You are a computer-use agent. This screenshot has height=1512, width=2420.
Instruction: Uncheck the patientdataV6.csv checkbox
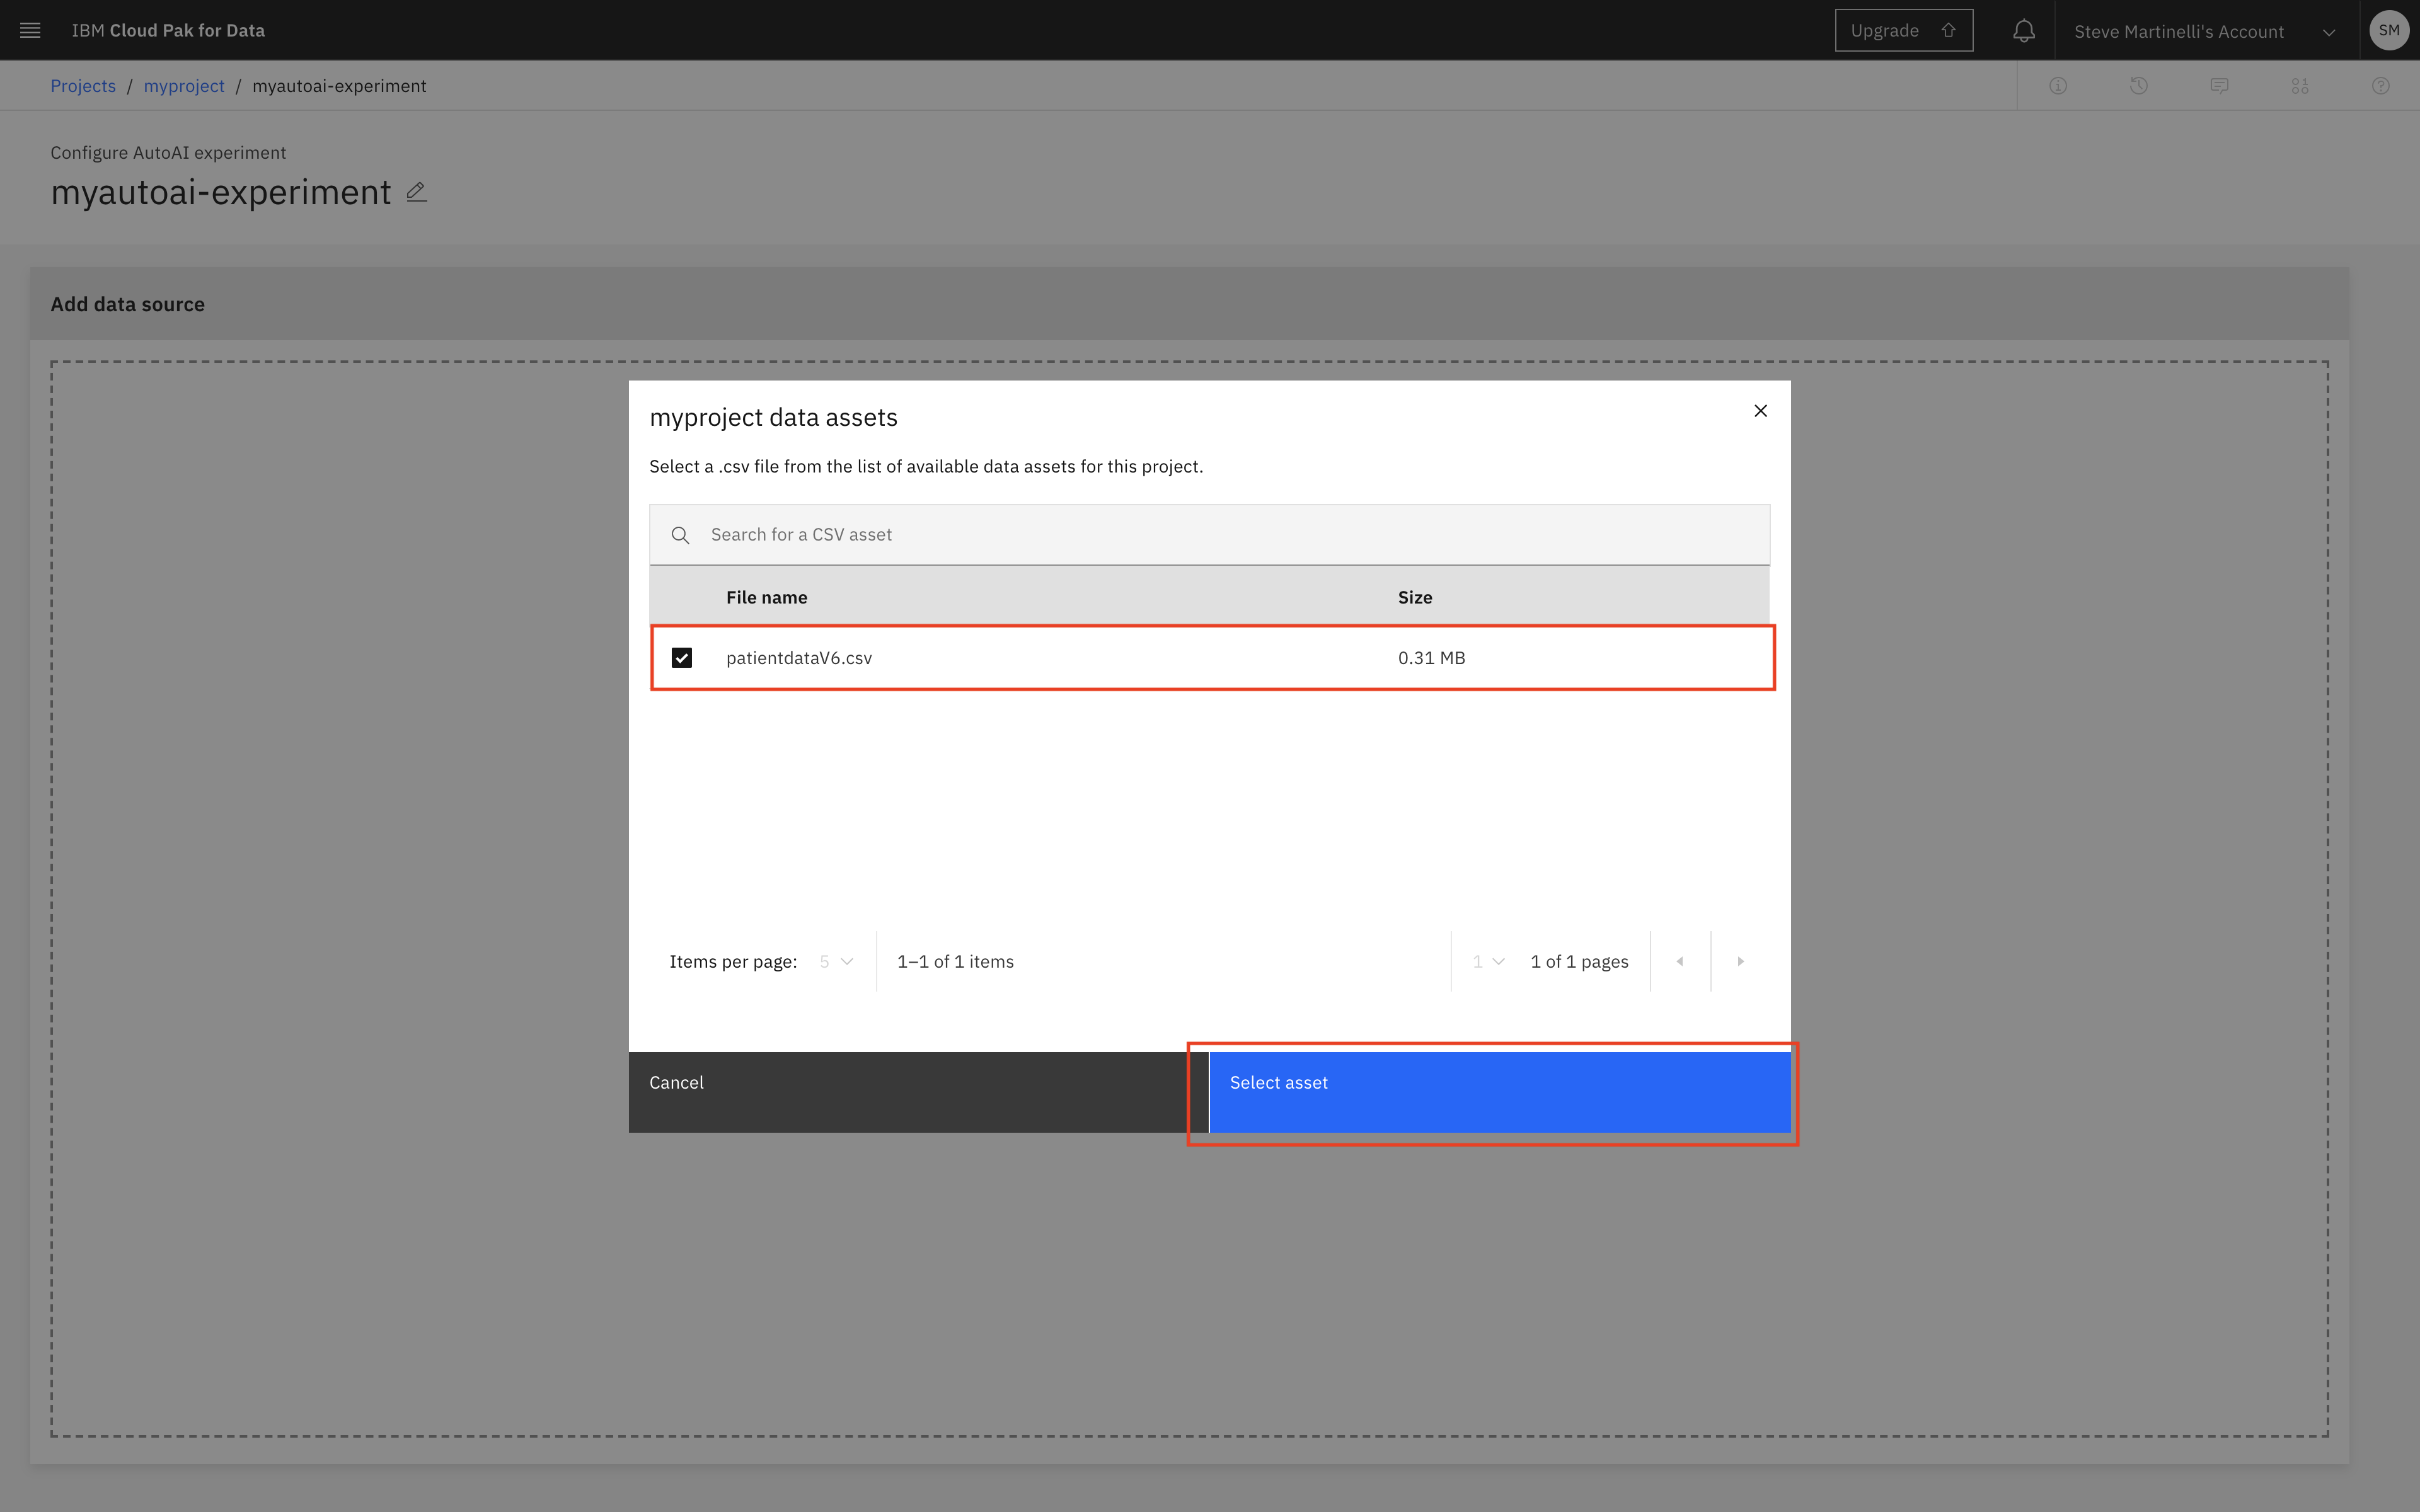[x=682, y=658]
